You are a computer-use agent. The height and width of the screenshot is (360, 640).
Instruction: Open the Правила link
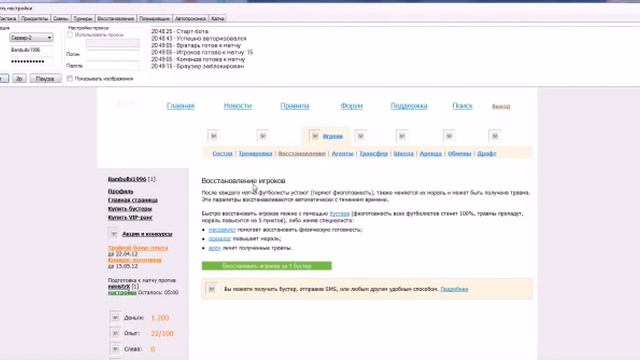(295, 106)
